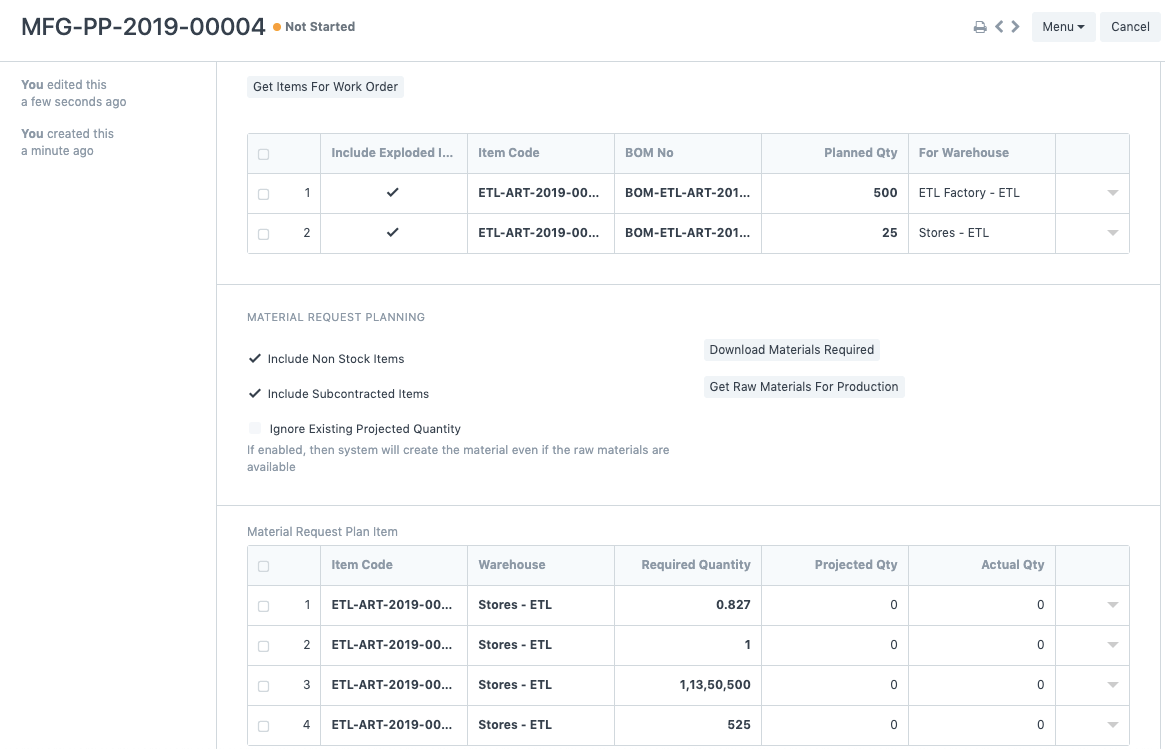
Task: Edit Planned Qty cell showing 500
Action: pyautogui.click(x=834, y=193)
